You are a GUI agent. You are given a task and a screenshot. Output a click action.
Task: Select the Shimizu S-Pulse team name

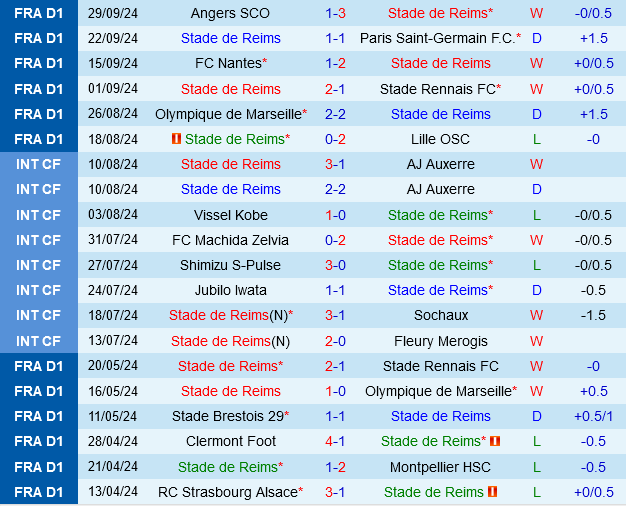(x=230, y=265)
